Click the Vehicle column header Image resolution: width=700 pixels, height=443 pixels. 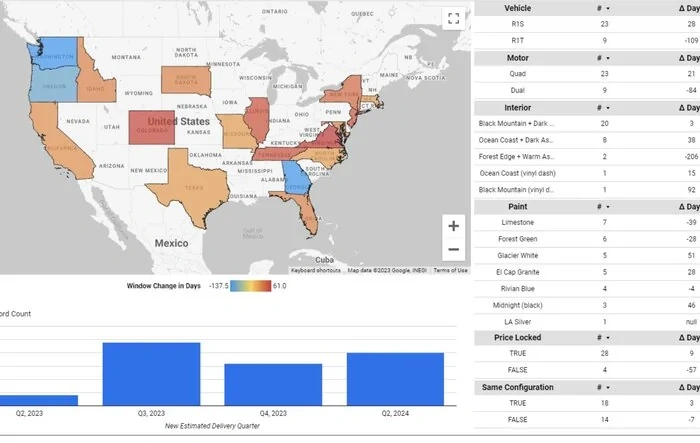coord(517,8)
